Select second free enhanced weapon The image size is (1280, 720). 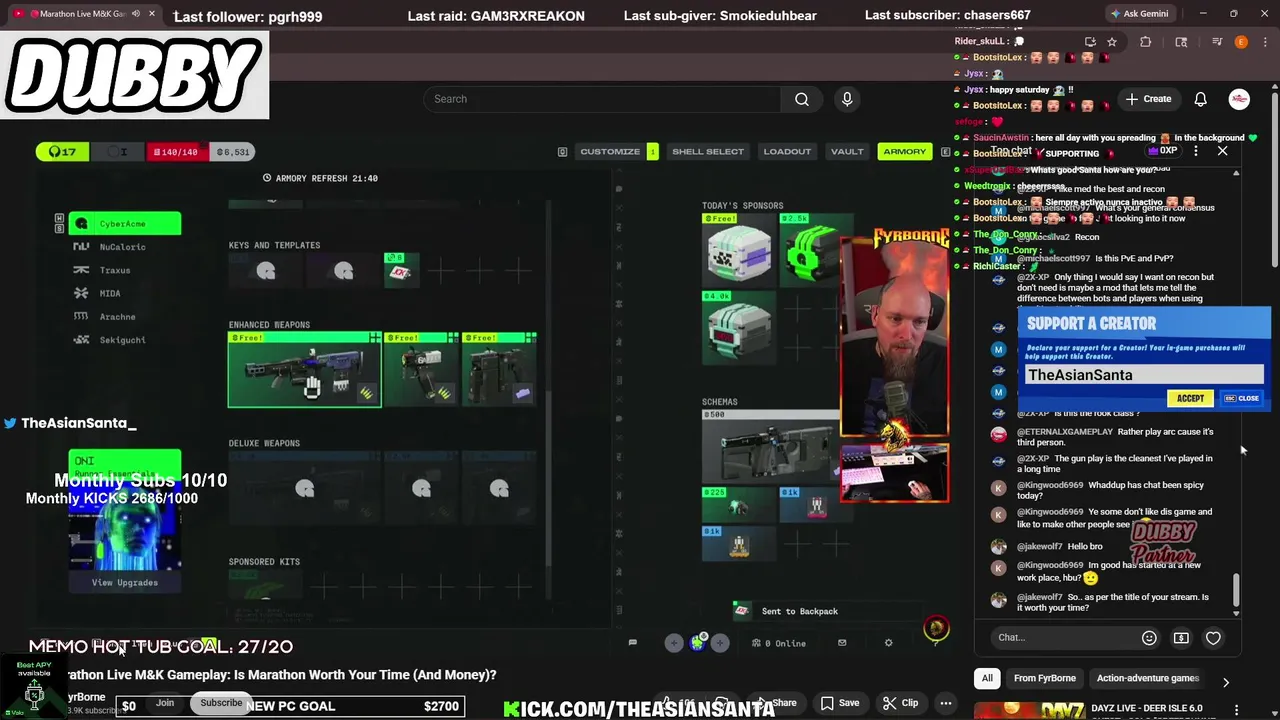pyautogui.click(x=421, y=370)
